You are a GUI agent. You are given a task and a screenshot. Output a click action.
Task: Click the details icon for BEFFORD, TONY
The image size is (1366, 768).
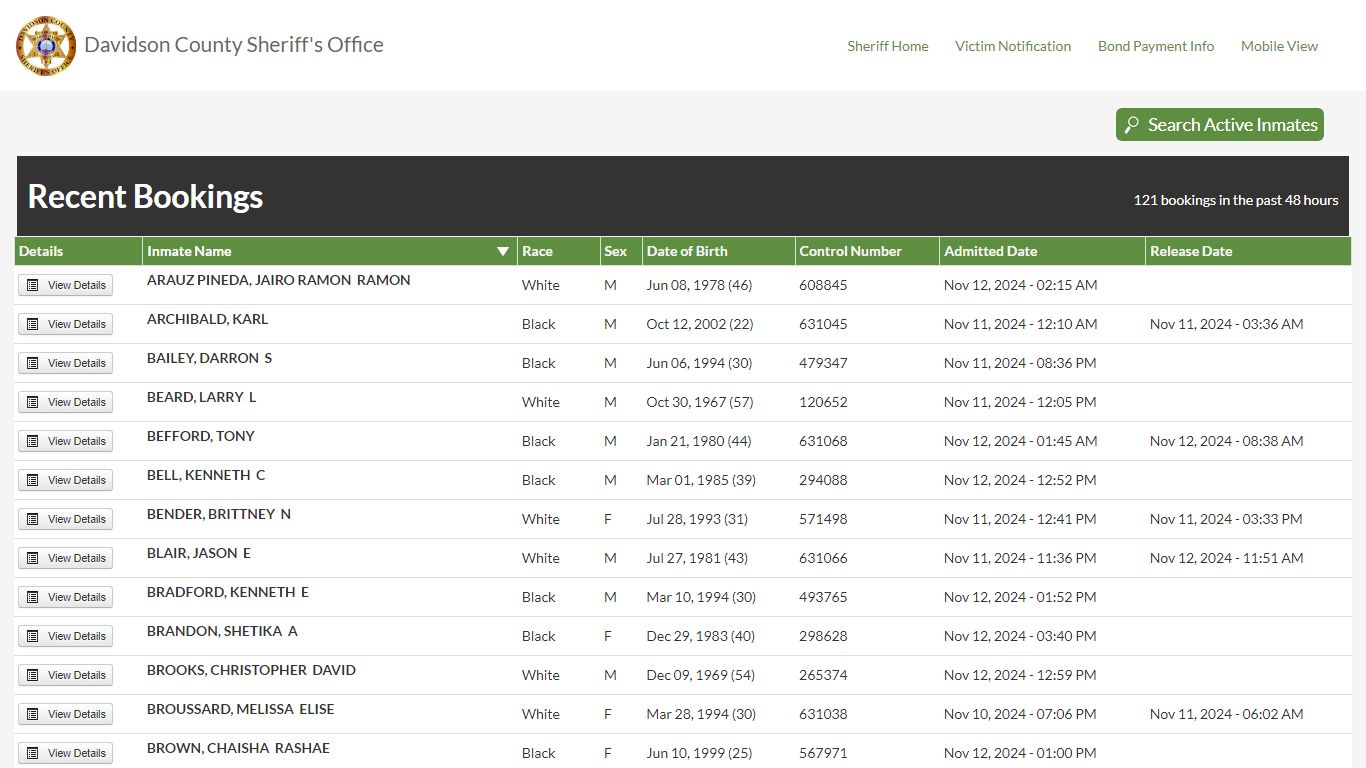(x=33, y=441)
